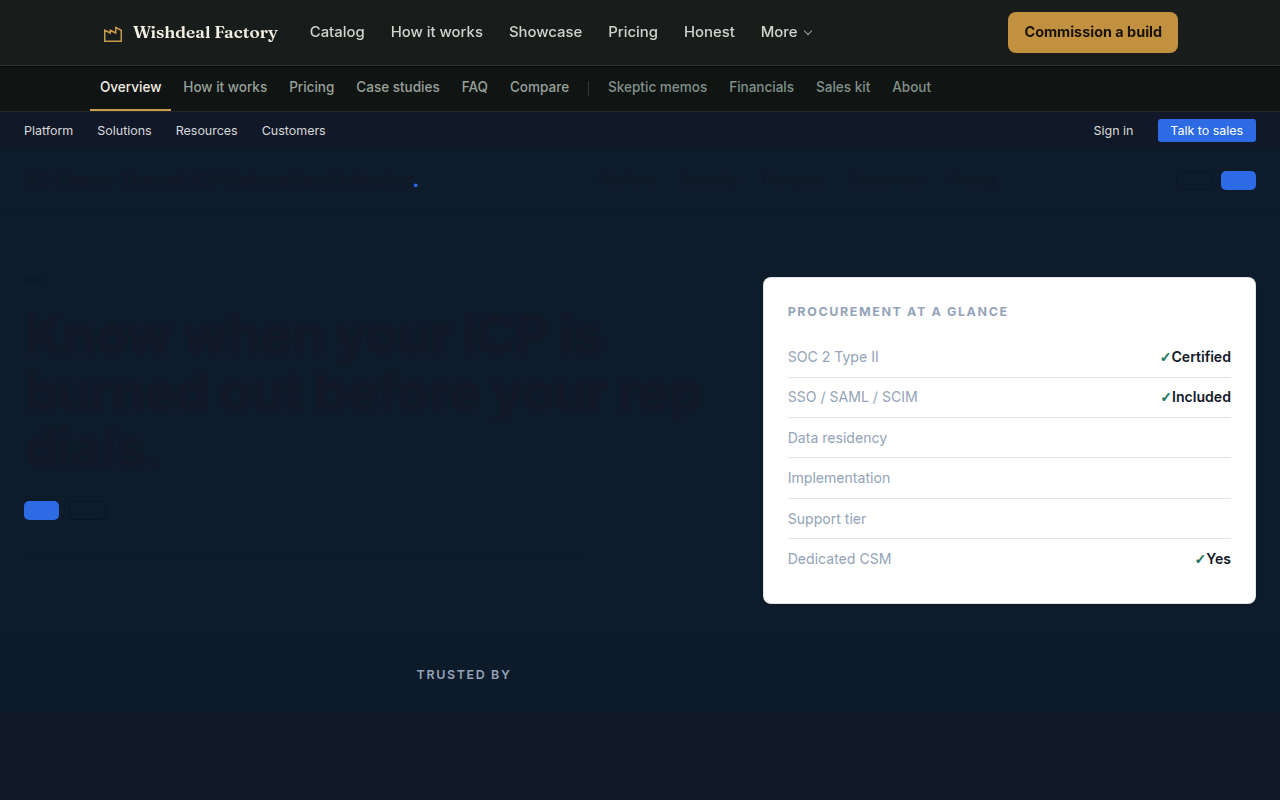Open the Case studies tab
This screenshot has height=800, width=1280.
pyautogui.click(x=398, y=87)
